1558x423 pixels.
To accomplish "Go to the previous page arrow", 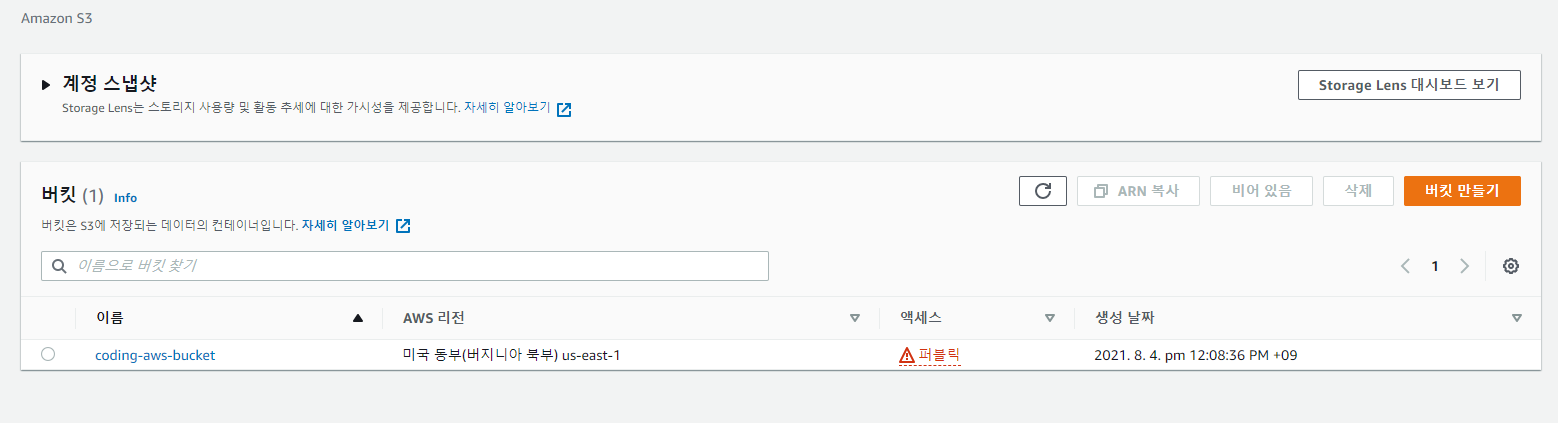I will 1406,266.
